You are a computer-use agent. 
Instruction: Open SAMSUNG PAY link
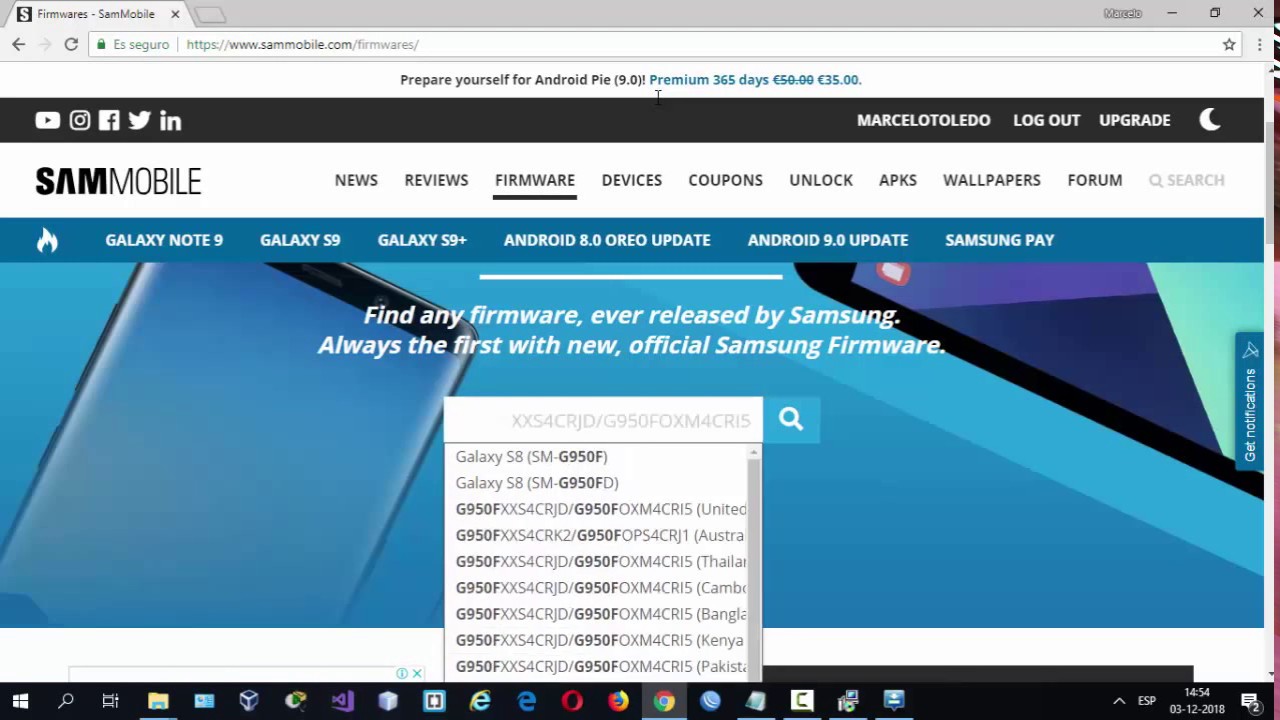[1000, 240]
